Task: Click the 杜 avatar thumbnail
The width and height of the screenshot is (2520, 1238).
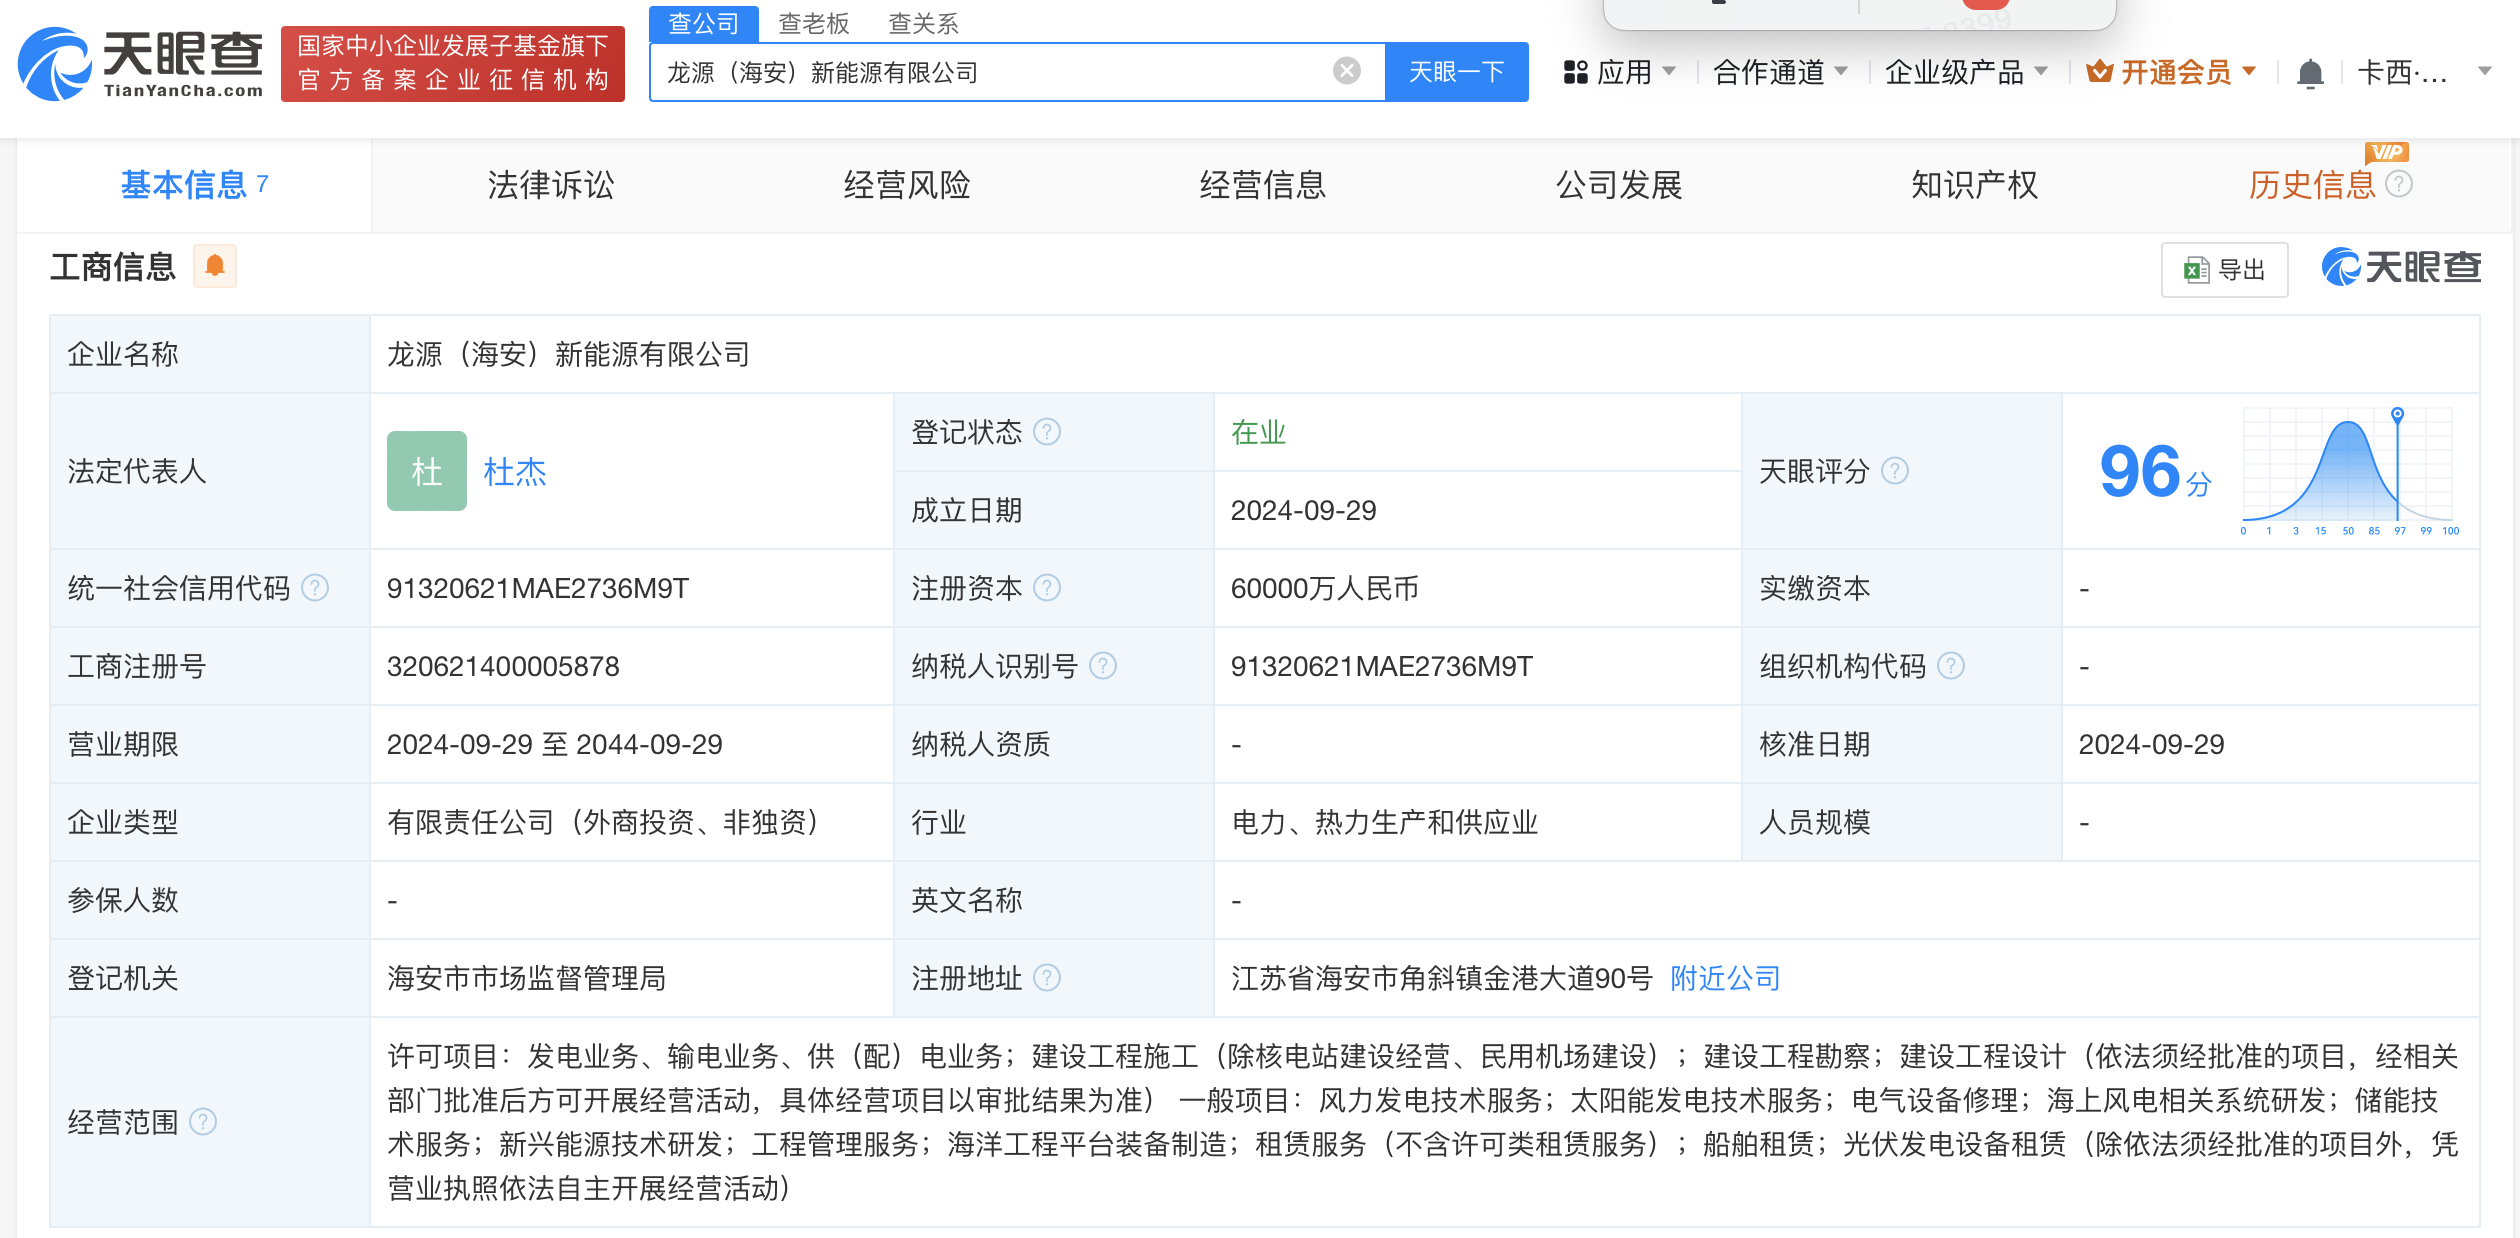Action: click(427, 471)
